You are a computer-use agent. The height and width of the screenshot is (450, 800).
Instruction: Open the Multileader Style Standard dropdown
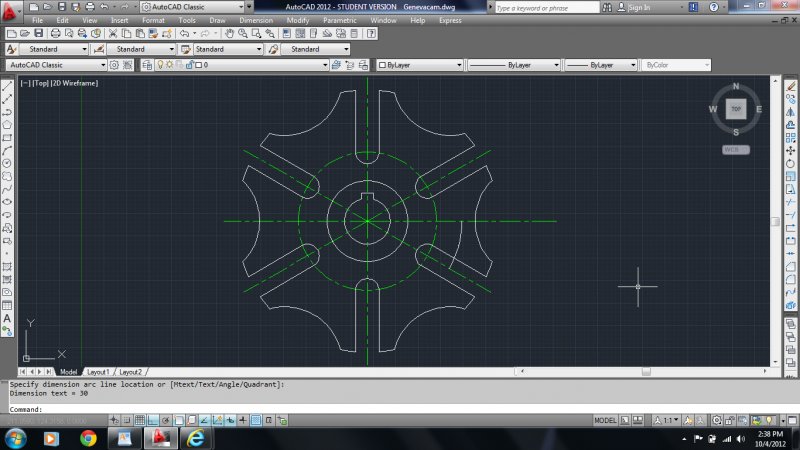point(315,49)
